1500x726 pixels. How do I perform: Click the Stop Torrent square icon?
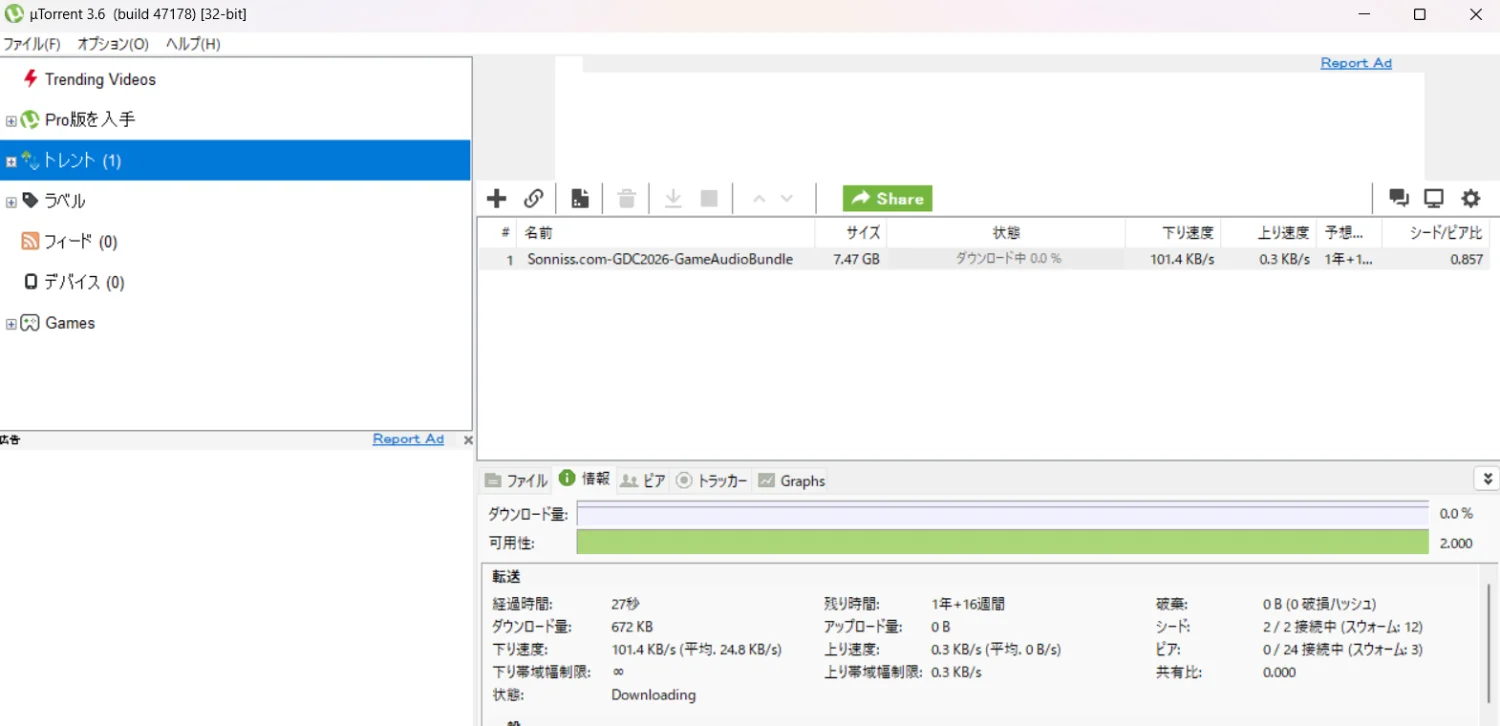(x=709, y=199)
